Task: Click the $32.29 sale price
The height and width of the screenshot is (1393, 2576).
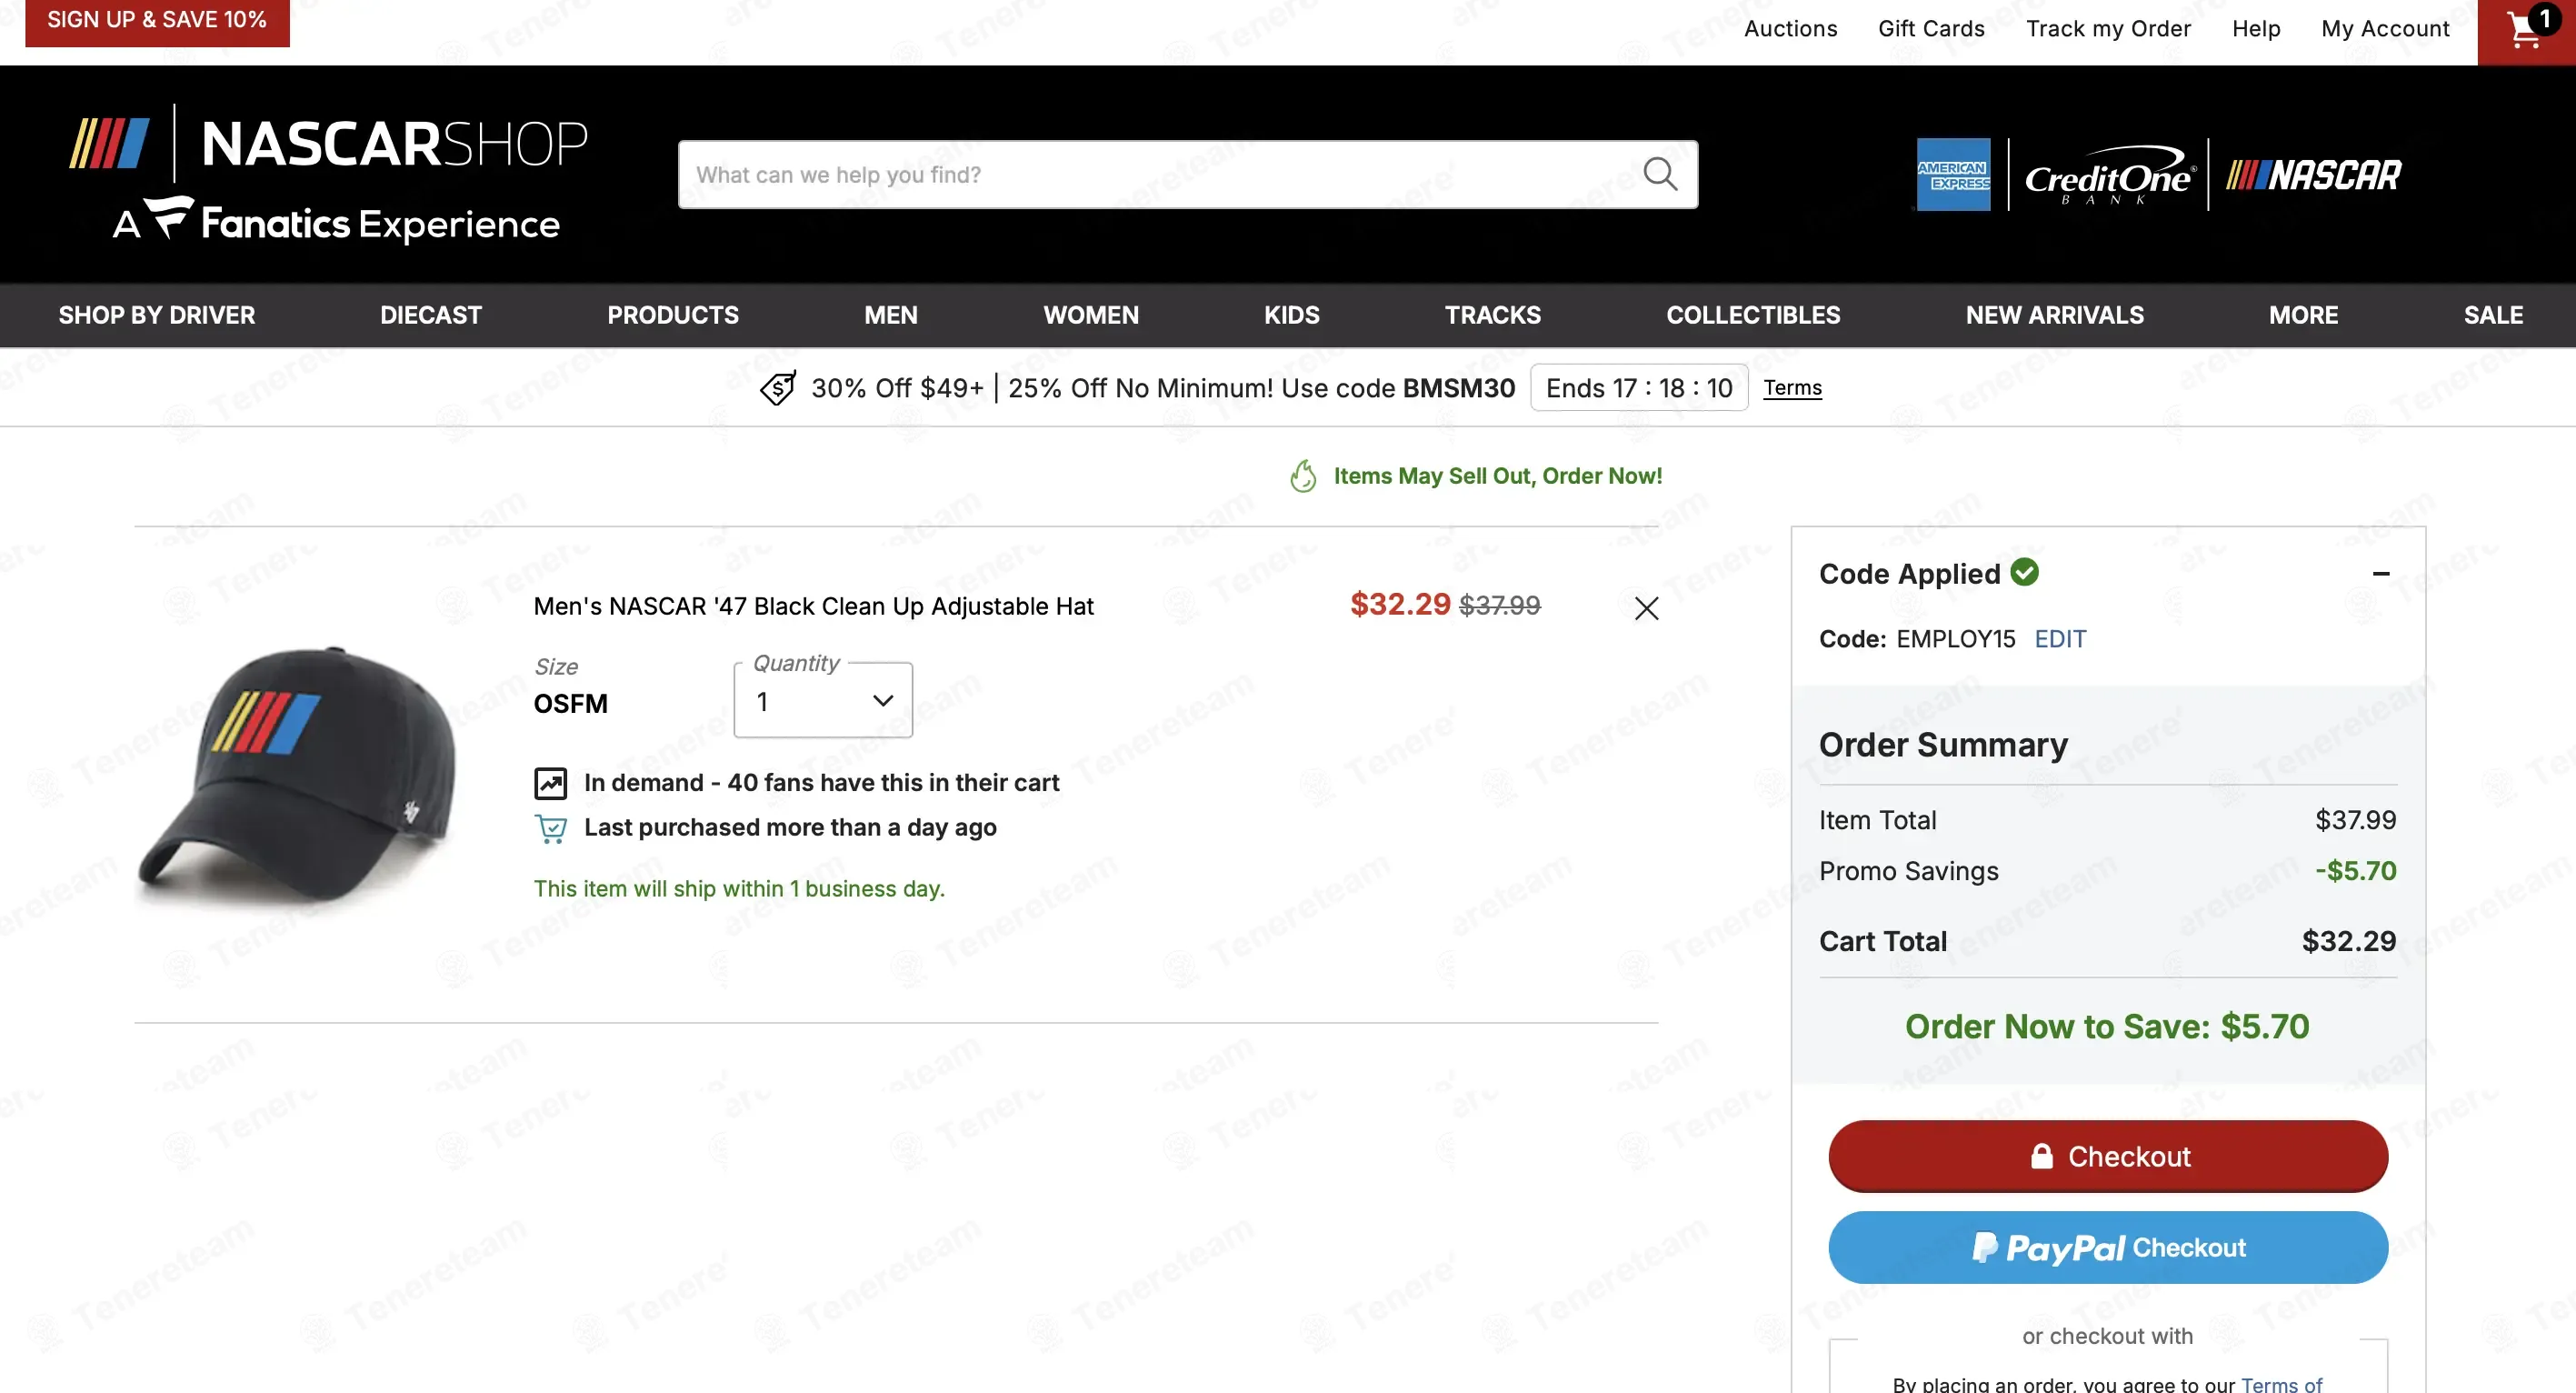Action: click(x=1400, y=604)
